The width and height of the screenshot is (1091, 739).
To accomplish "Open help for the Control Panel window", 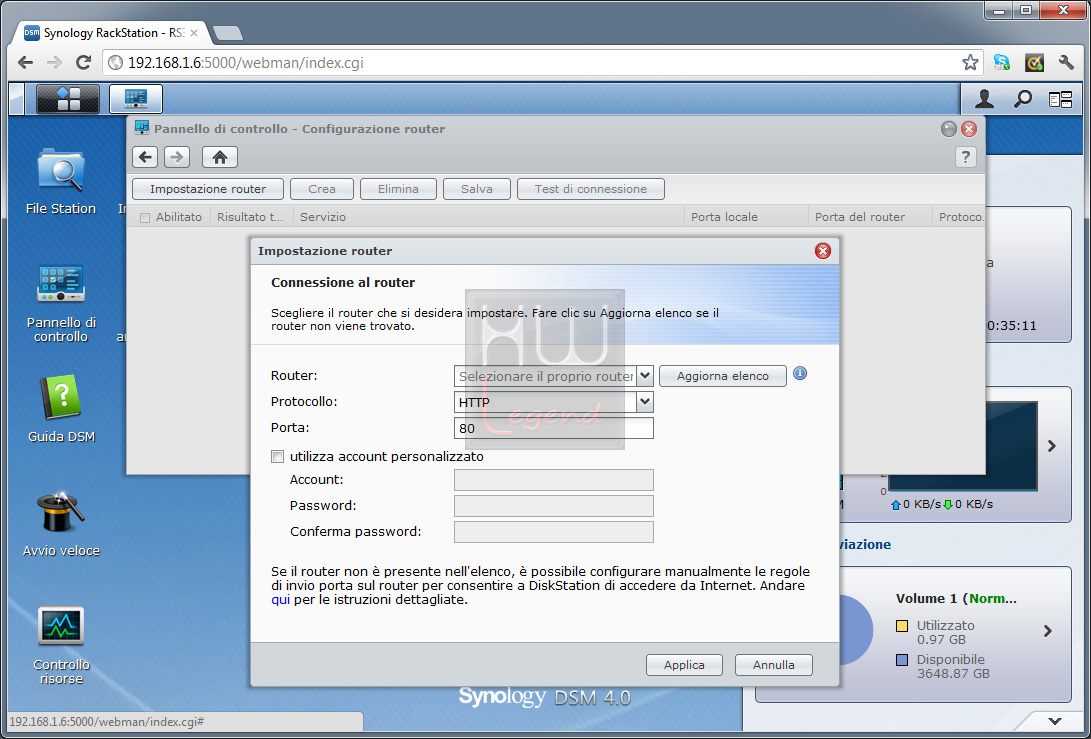I will [965, 157].
